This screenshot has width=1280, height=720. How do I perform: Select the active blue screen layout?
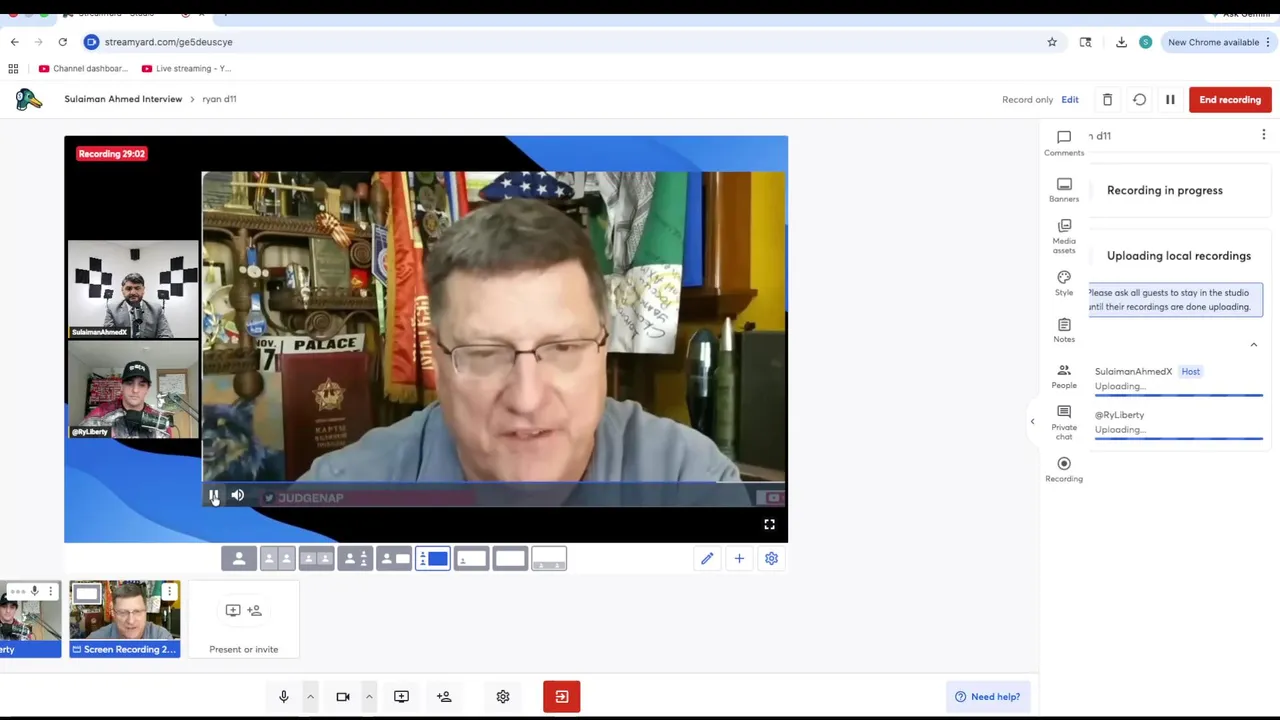(433, 559)
